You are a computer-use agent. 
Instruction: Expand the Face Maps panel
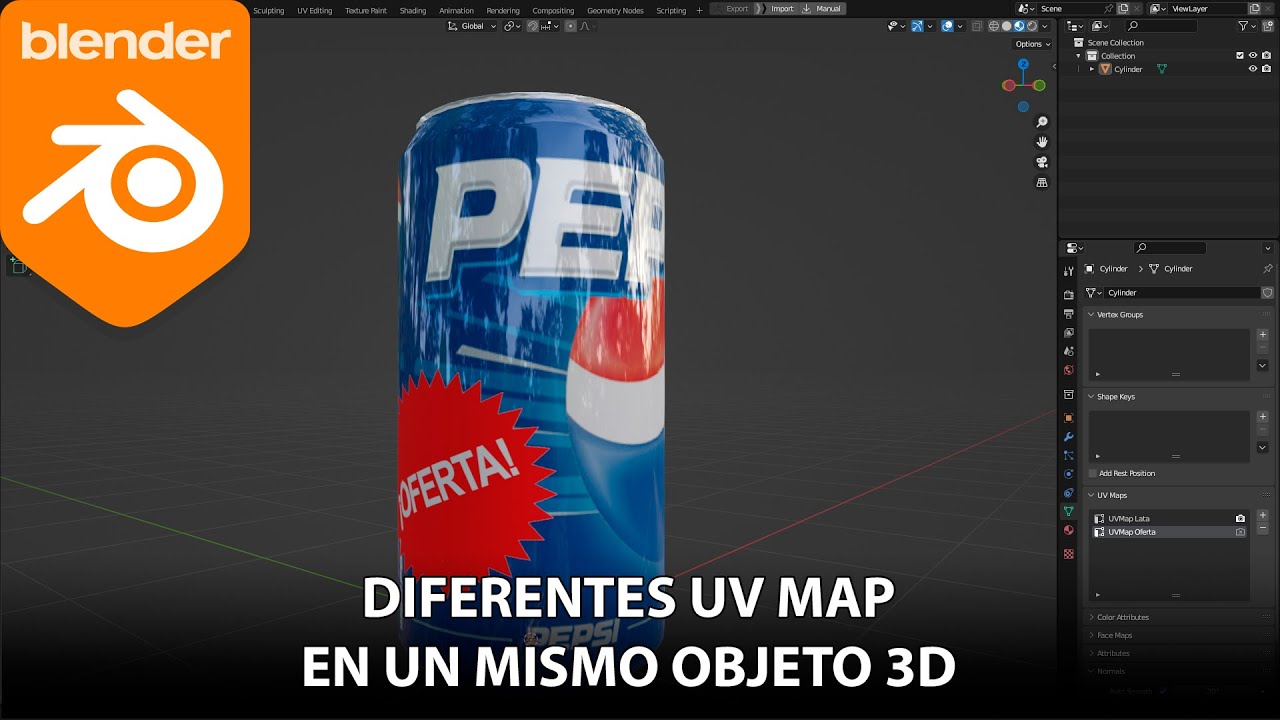coord(1091,635)
